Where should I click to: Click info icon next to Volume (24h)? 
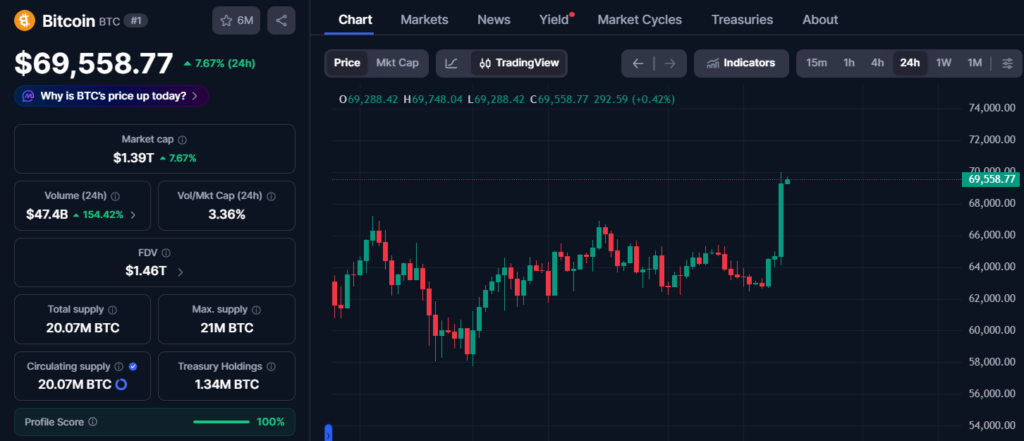click(115, 196)
